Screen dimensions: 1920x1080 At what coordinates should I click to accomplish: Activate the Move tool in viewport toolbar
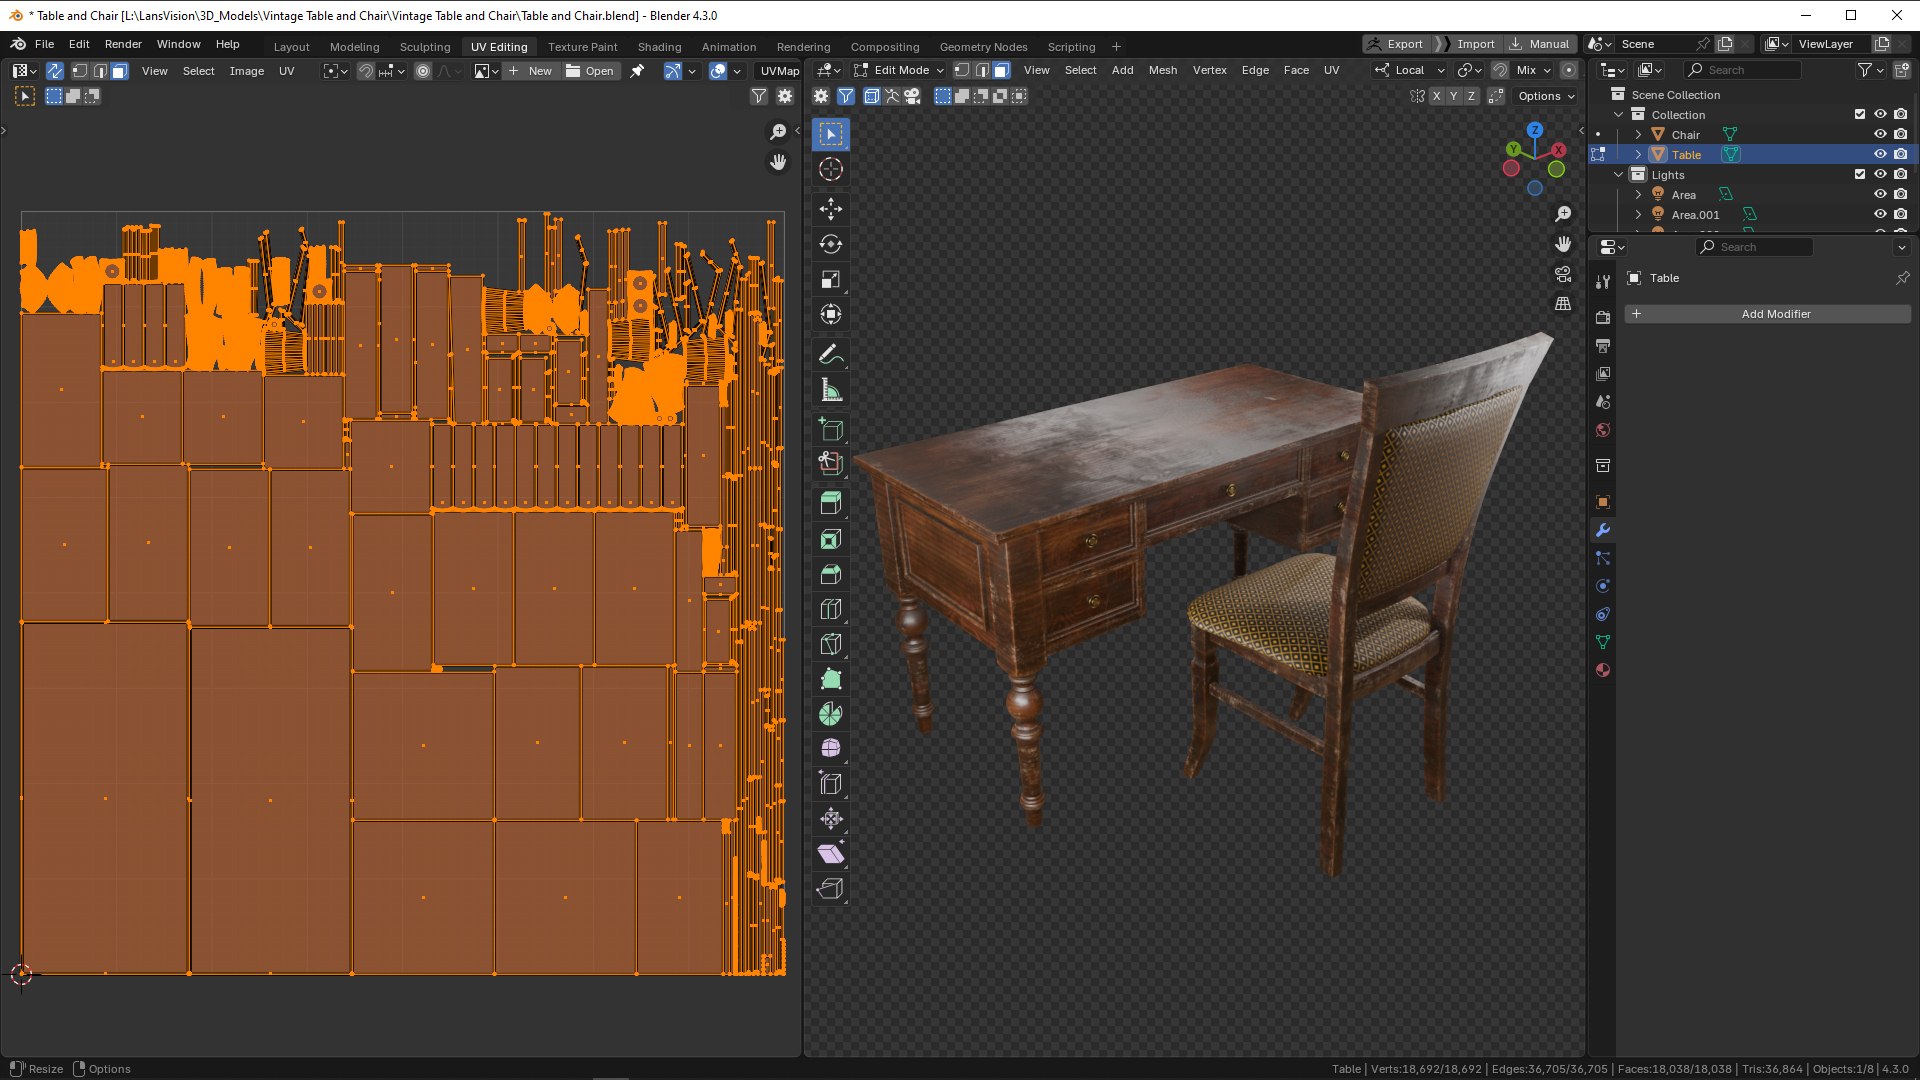(x=830, y=209)
